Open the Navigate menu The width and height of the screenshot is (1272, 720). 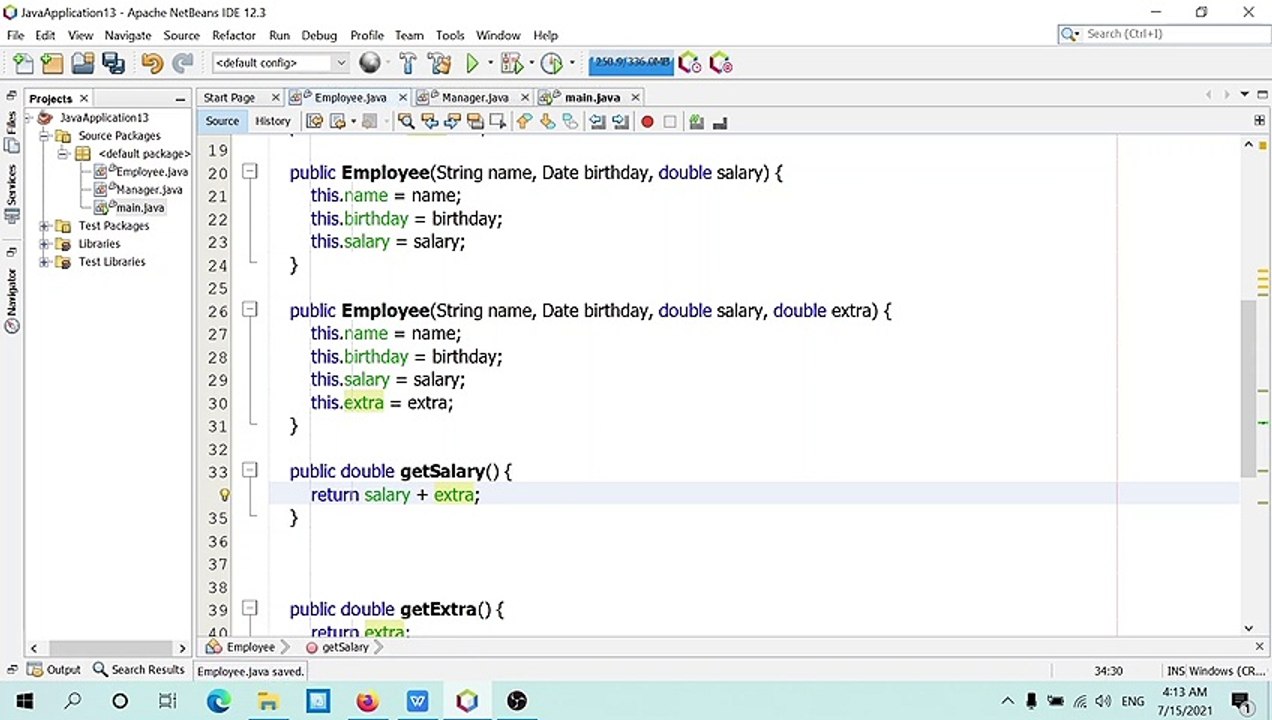[x=128, y=35]
